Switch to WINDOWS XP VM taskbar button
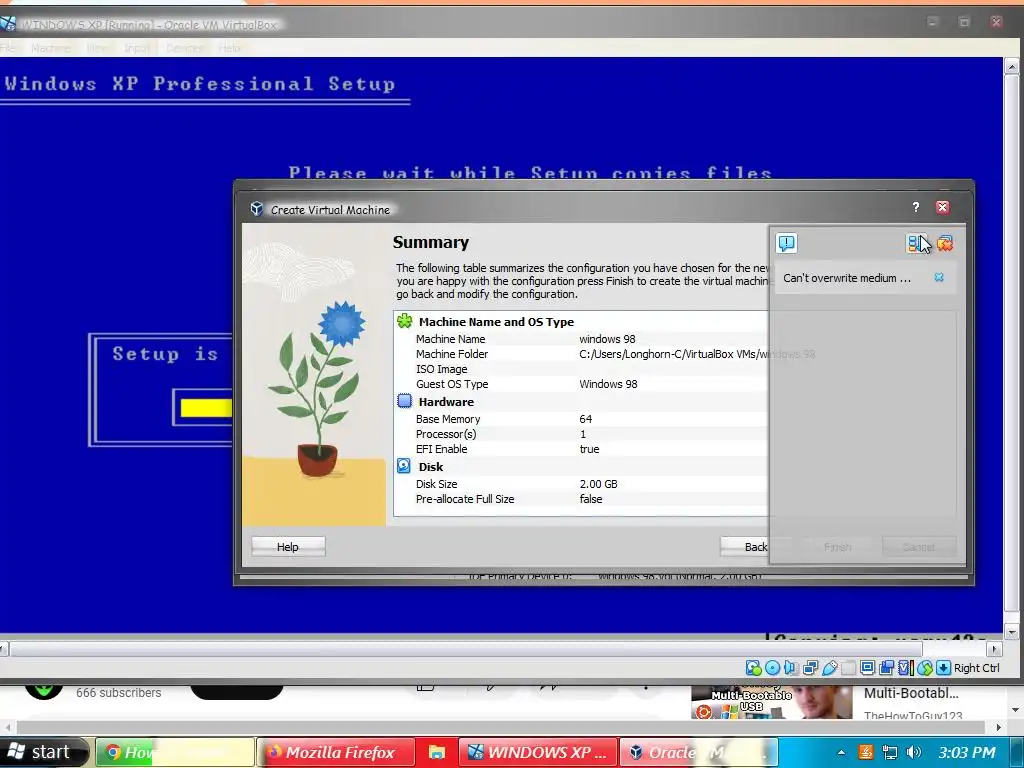The height and width of the screenshot is (768, 1024). [x=537, y=752]
